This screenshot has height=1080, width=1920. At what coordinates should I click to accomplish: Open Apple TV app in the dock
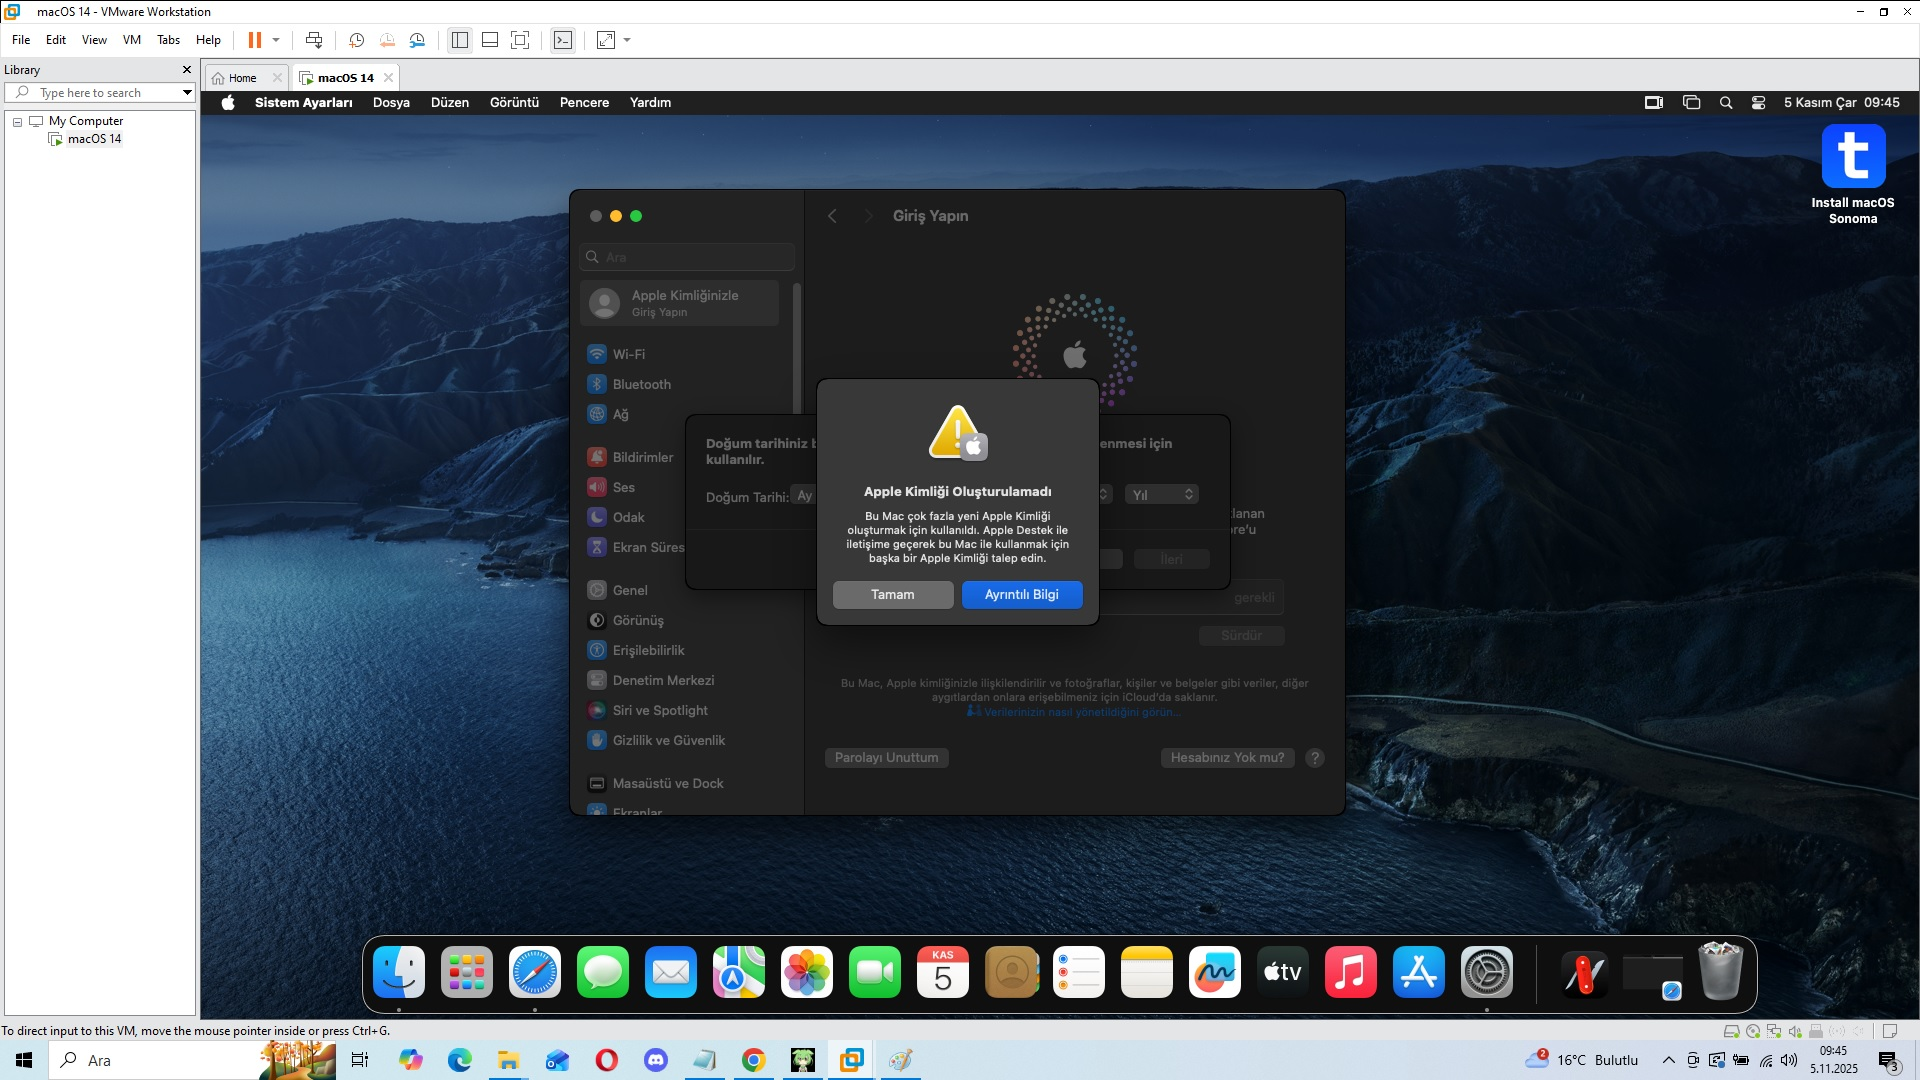point(1283,972)
